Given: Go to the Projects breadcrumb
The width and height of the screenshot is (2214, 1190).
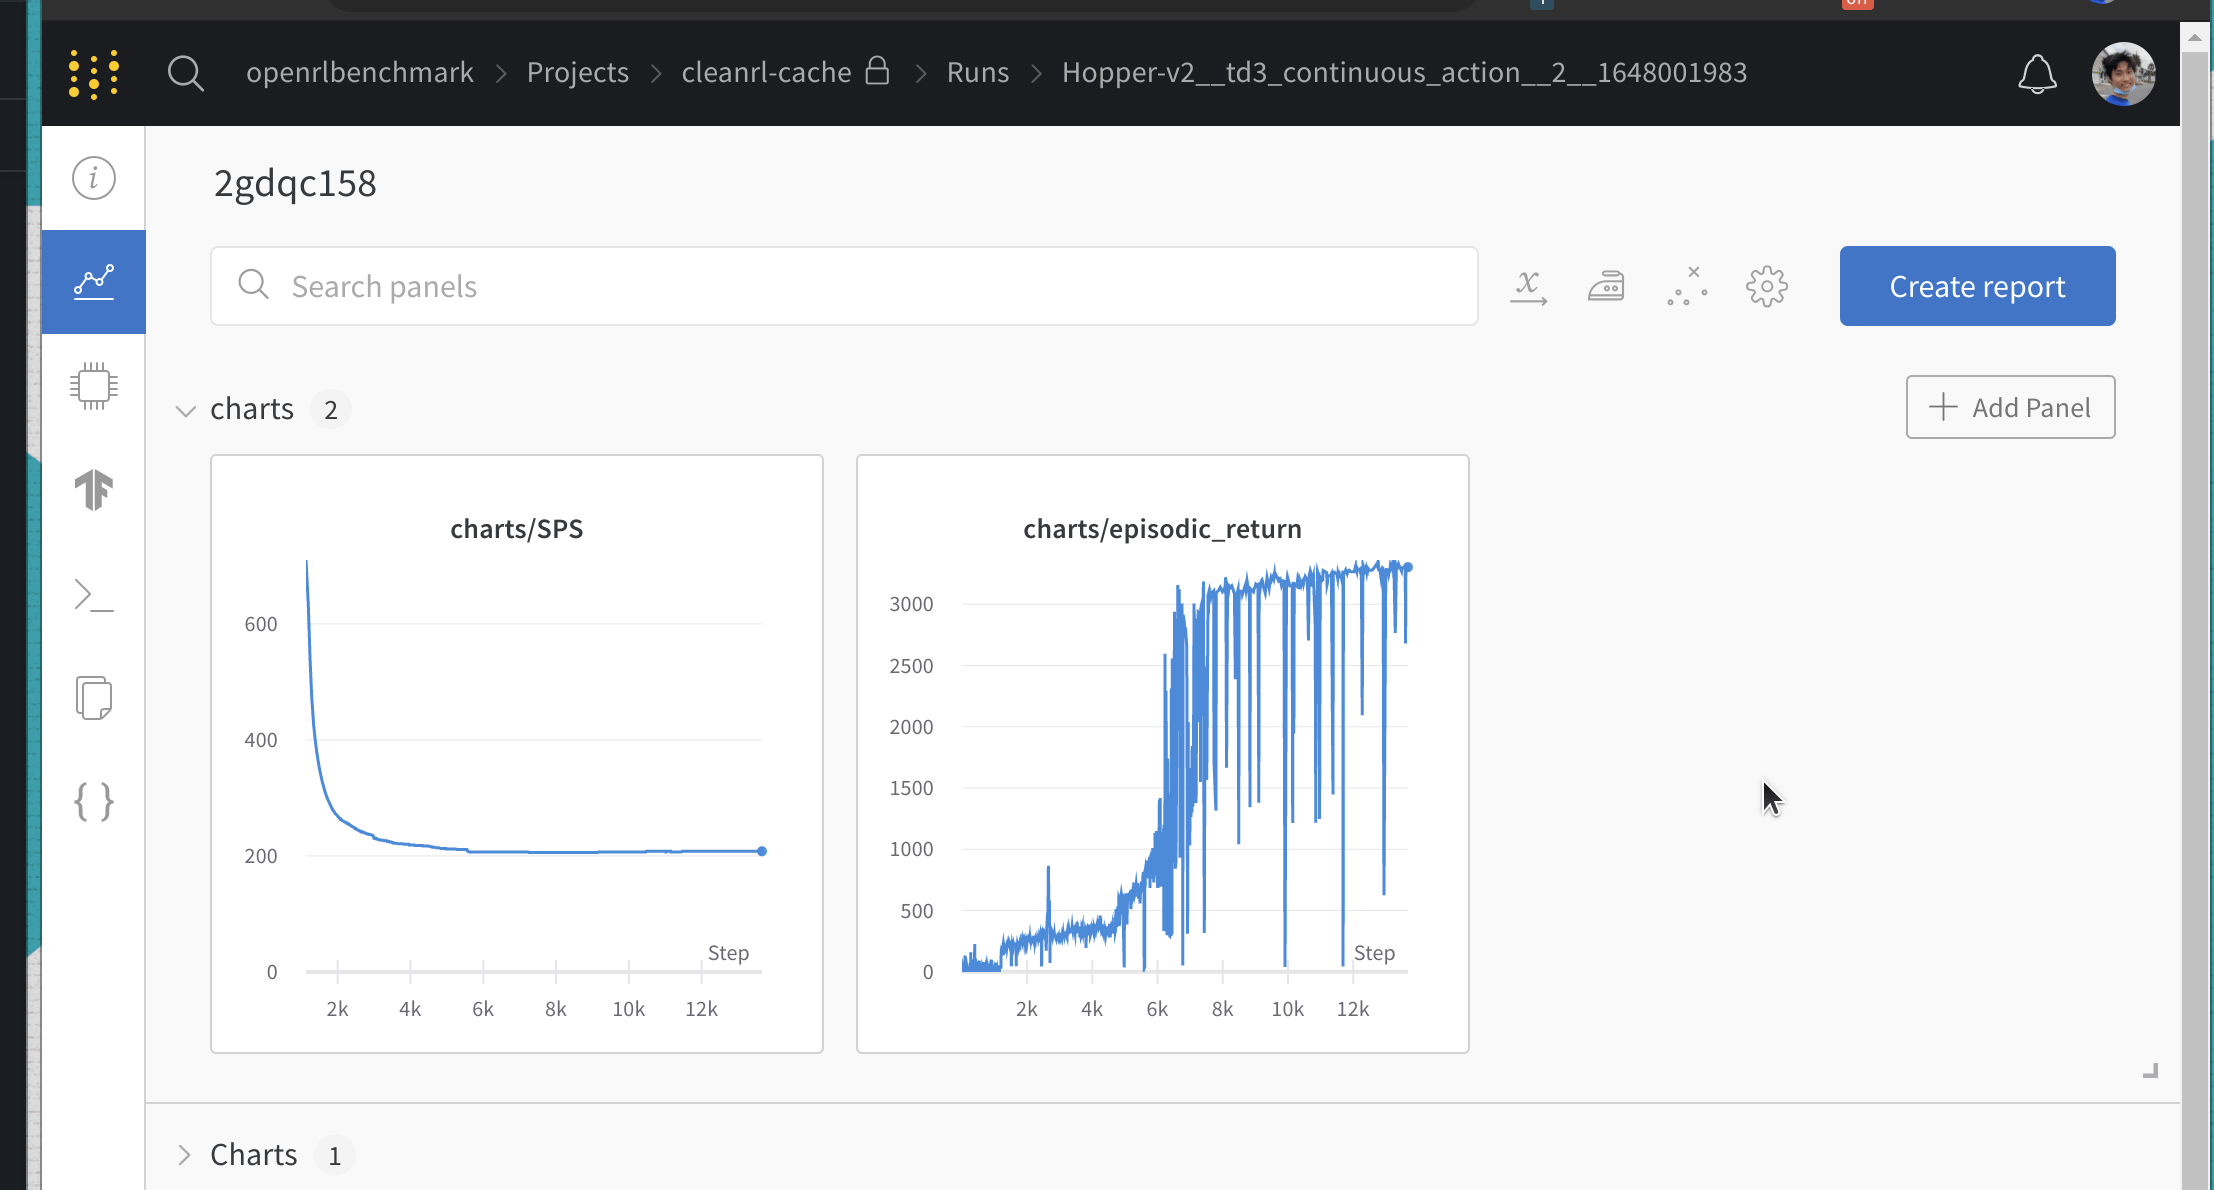Looking at the screenshot, I should [x=577, y=73].
